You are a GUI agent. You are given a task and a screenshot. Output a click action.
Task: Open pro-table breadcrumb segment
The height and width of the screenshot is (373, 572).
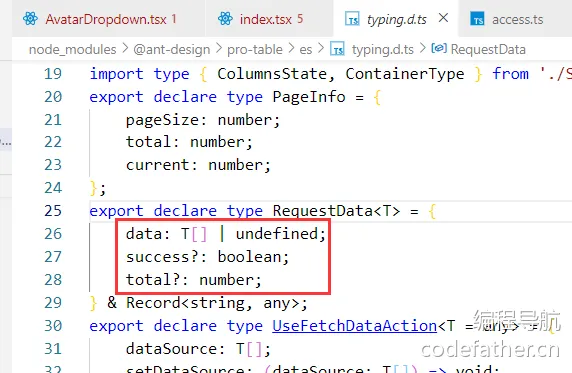(x=255, y=49)
